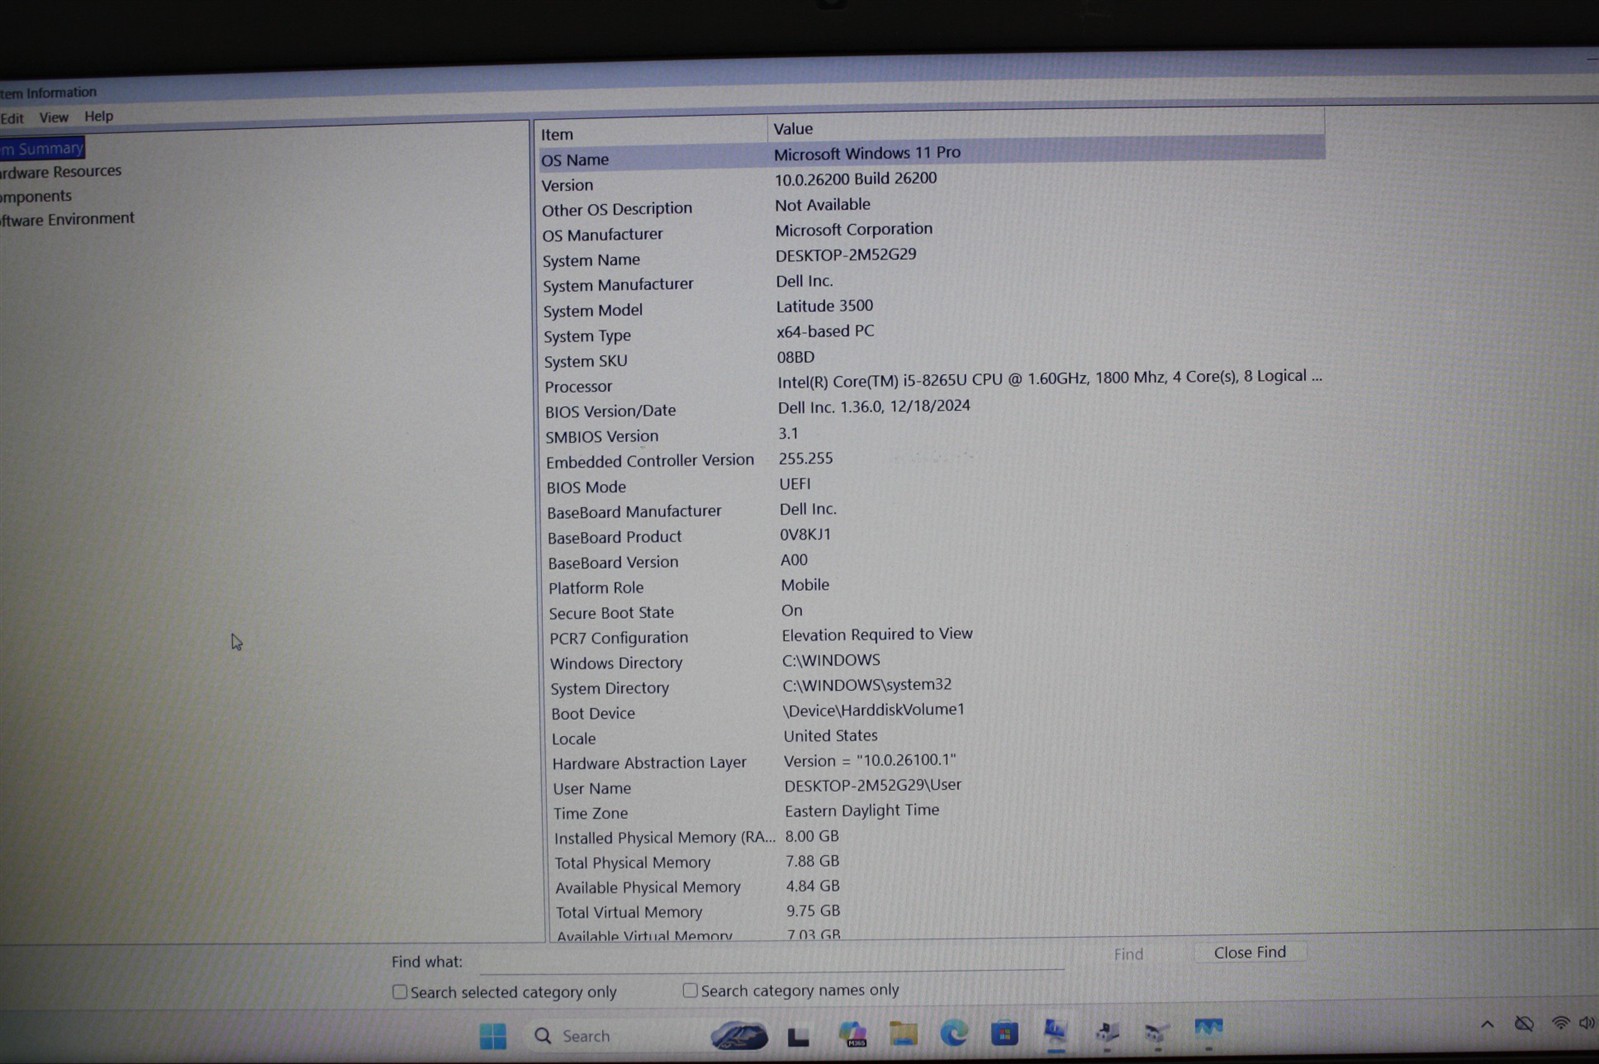Click the Find button
Screen dimensions: 1599x1064
(1128, 954)
